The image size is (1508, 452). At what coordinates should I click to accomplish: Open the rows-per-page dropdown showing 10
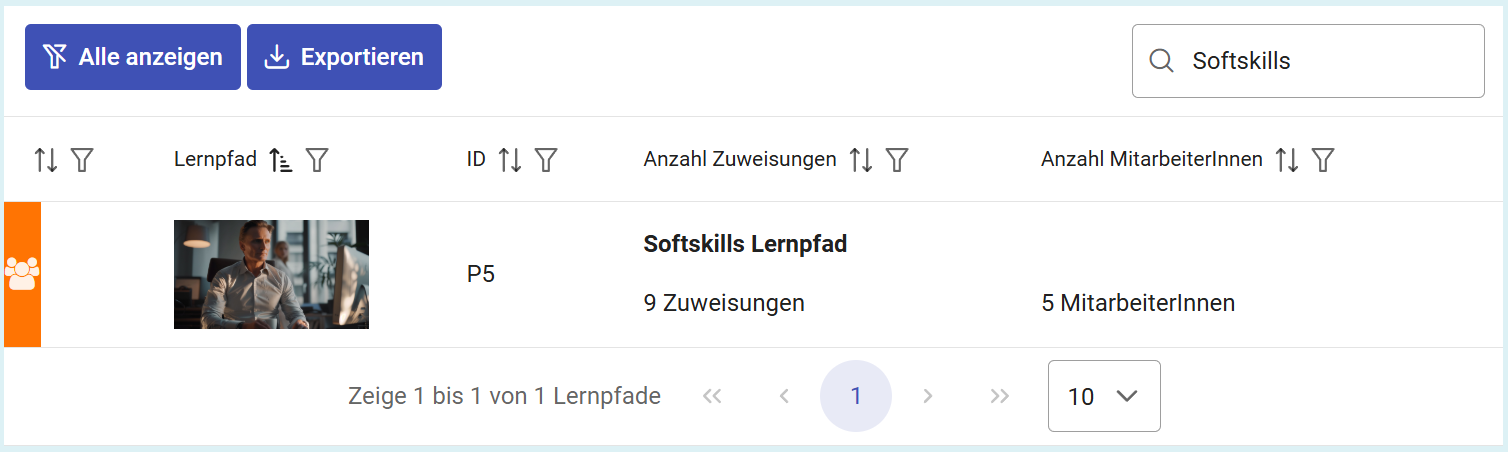point(1104,396)
